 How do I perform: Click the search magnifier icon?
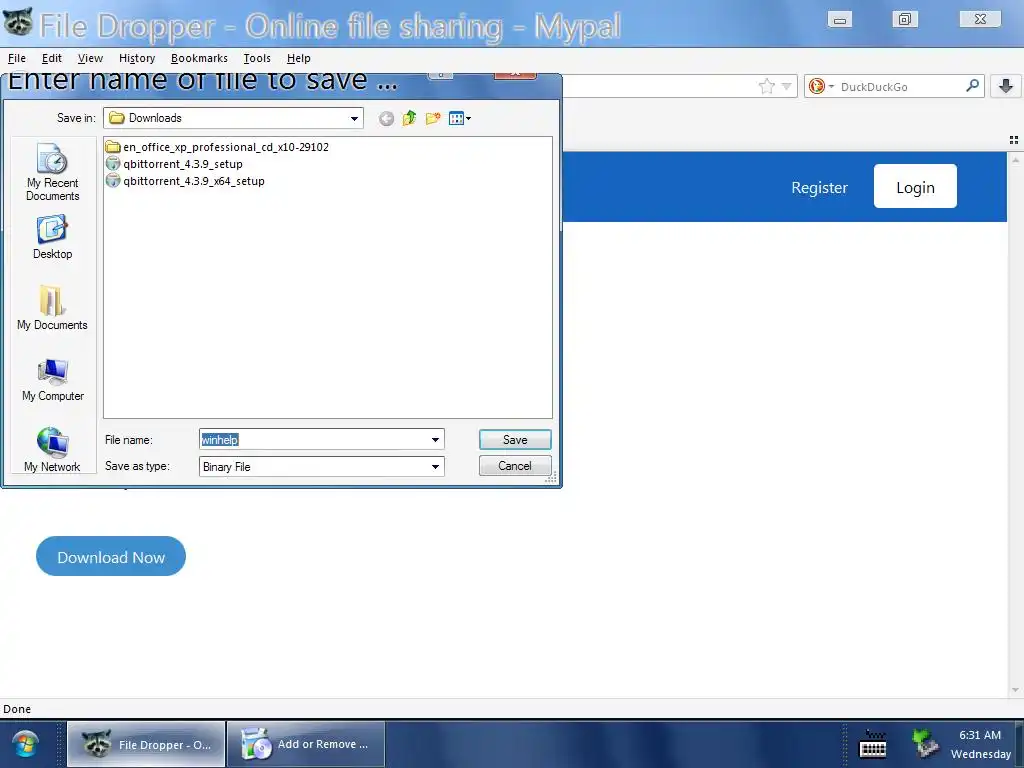(x=972, y=86)
